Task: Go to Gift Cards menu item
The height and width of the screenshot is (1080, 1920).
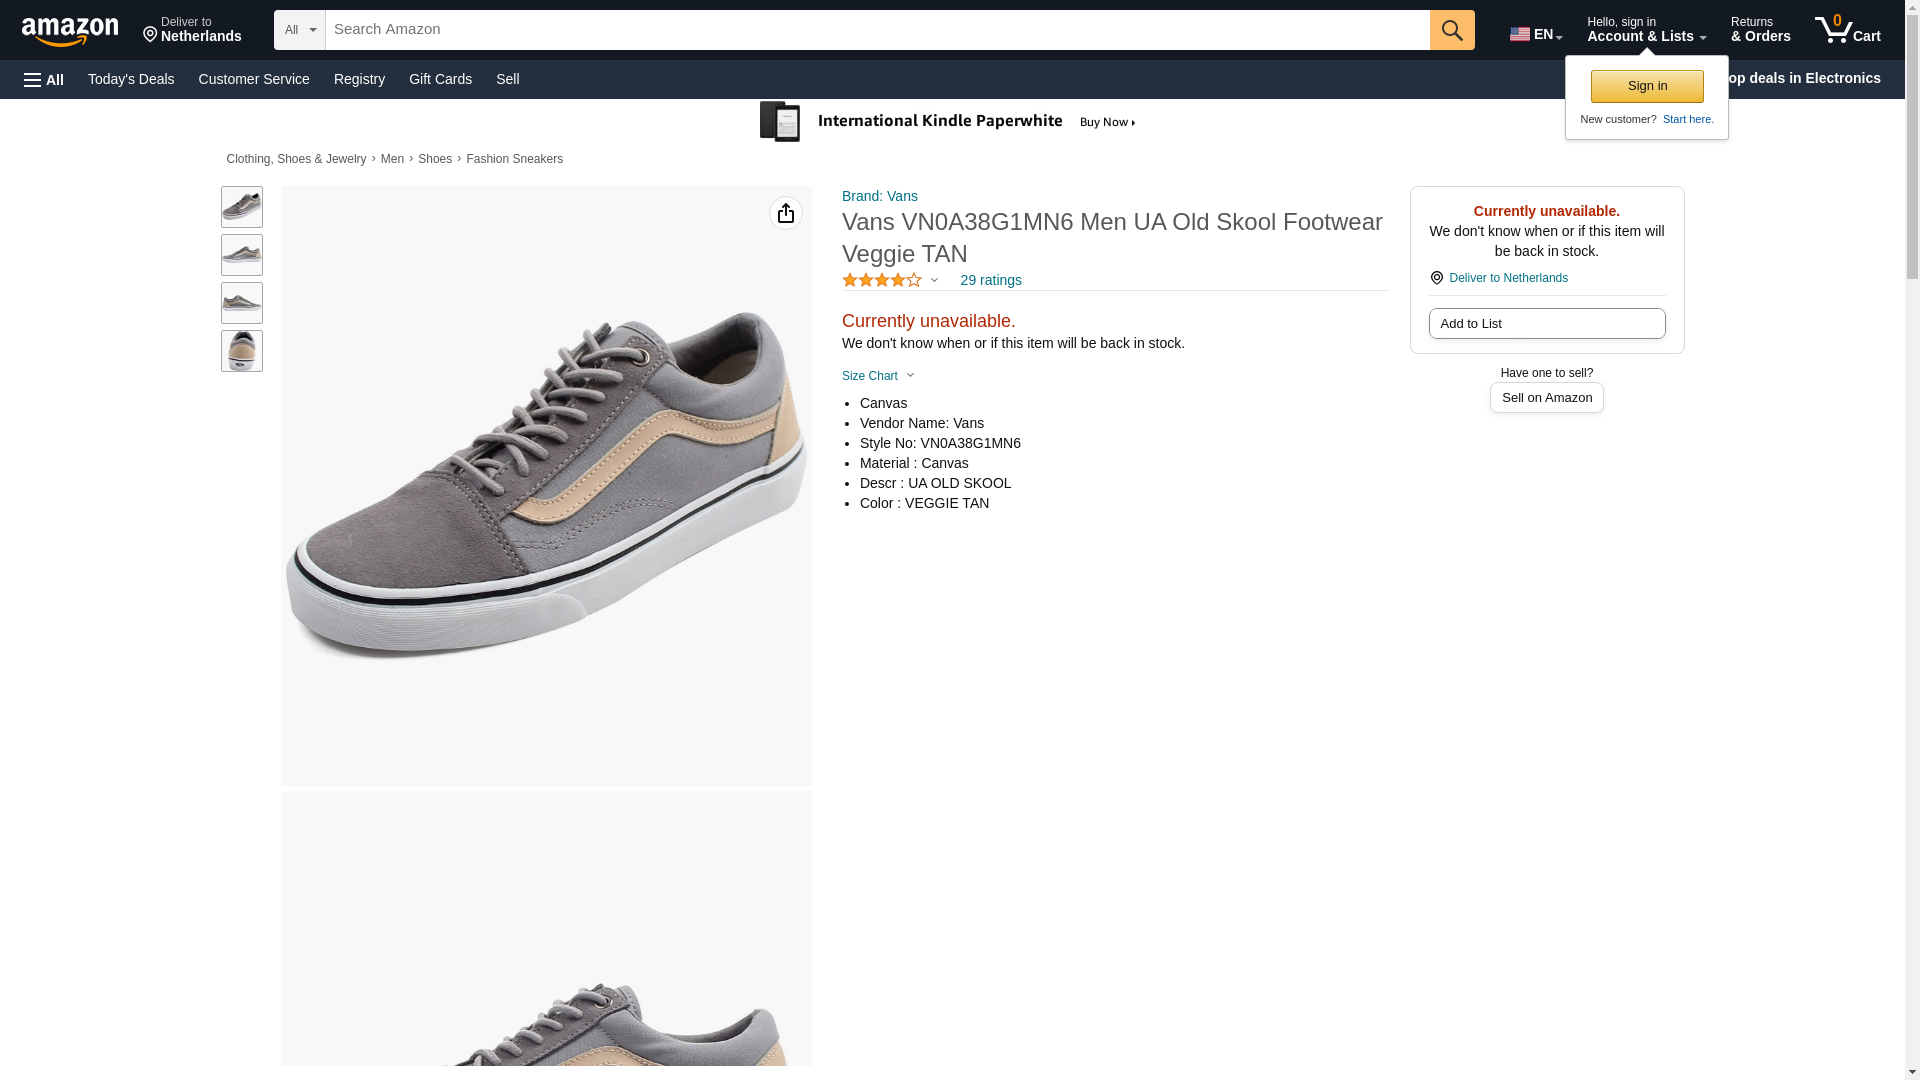Action: pyautogui.click(x=440, y=79)
